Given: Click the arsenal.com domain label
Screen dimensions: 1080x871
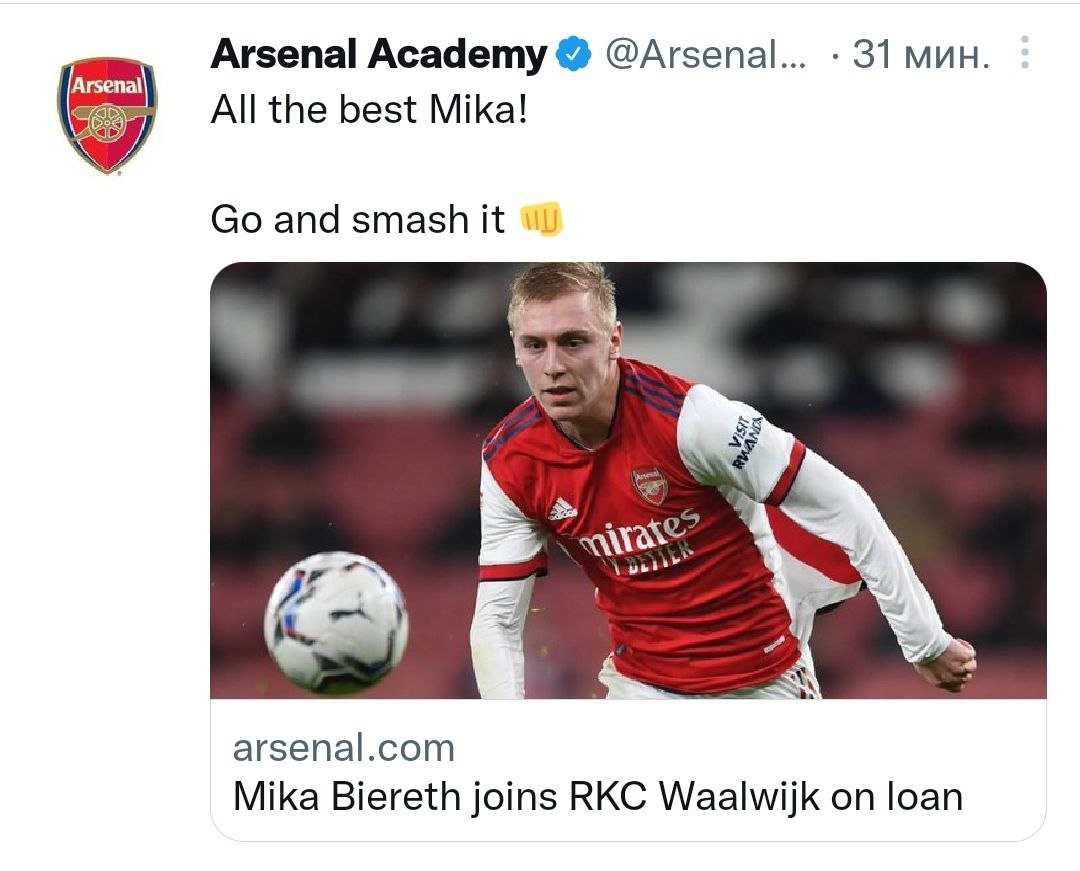Looking at the screenshot, I should (x=343, y=748).
